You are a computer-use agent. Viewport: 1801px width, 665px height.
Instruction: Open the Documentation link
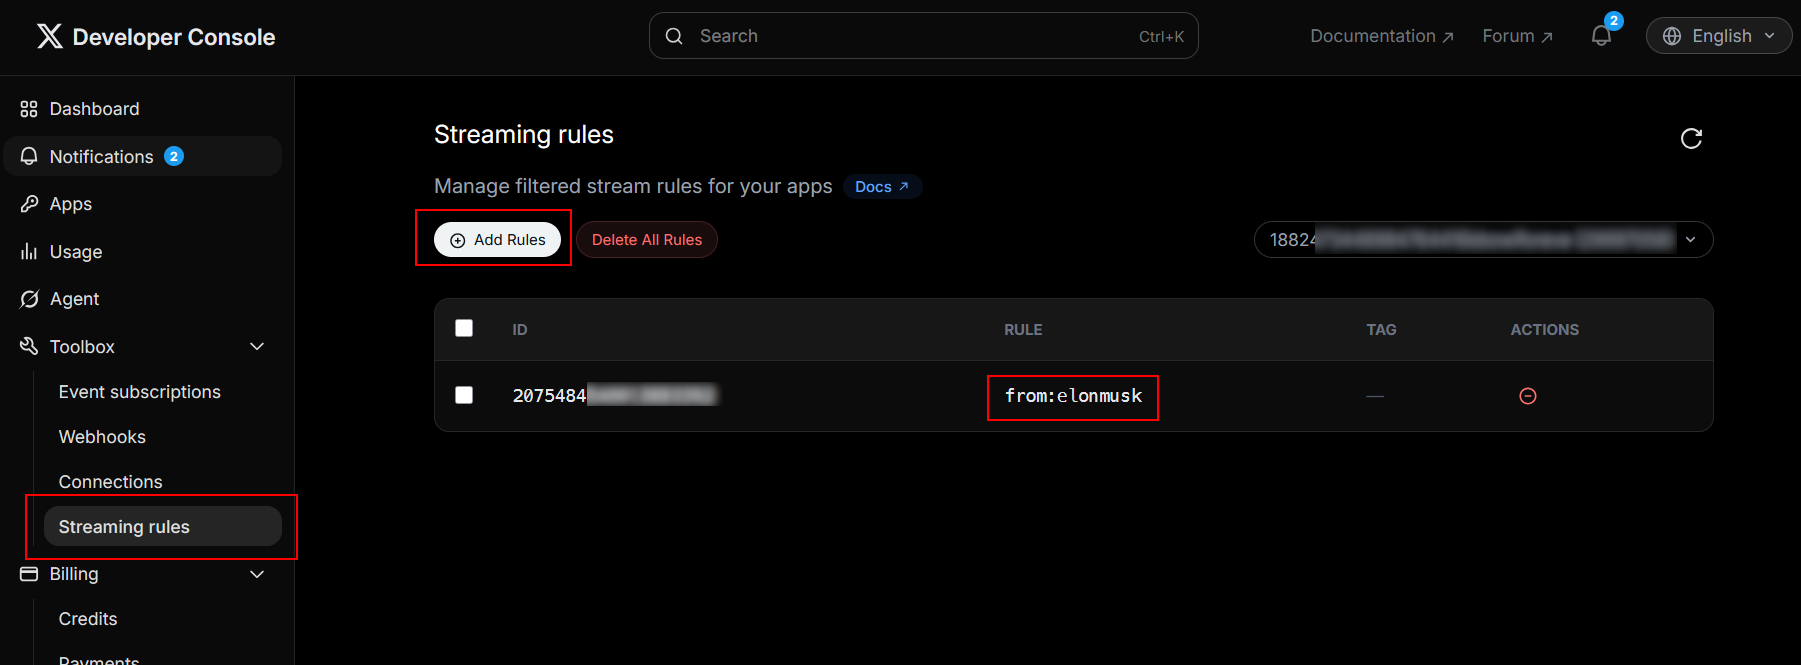[x=1382, y=36]
